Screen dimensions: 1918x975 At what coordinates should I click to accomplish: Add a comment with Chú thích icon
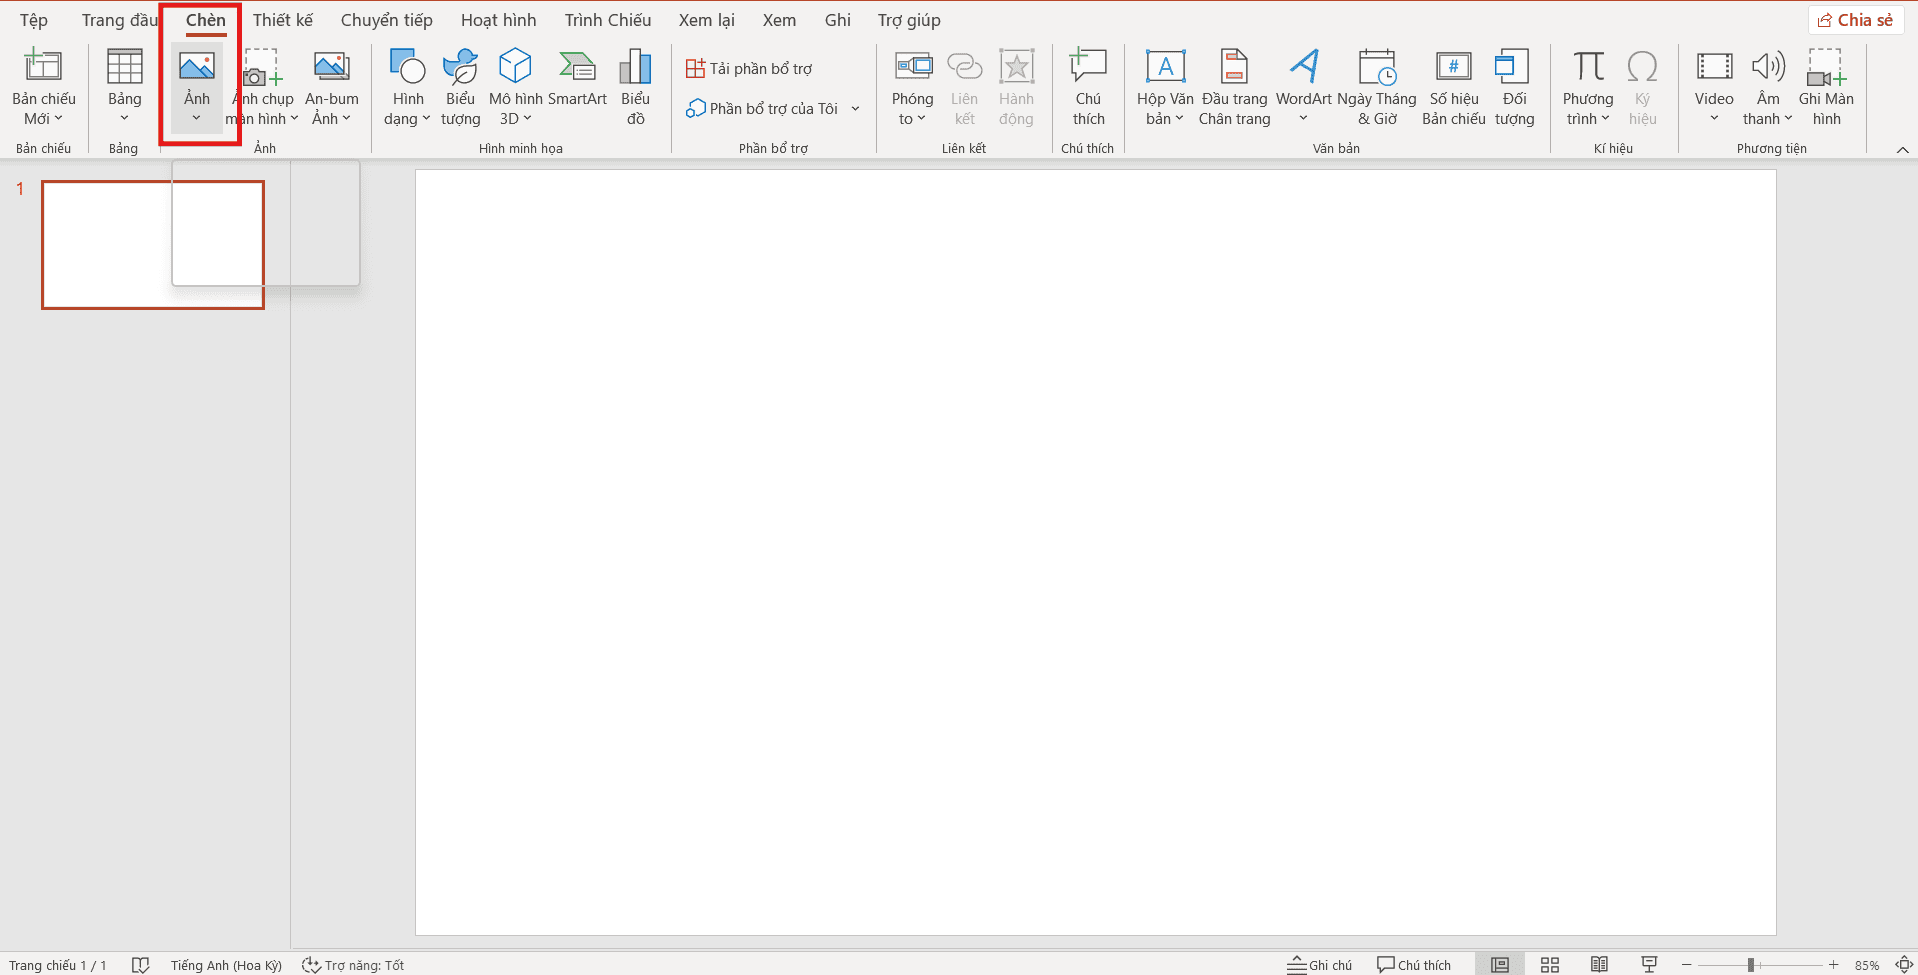coord(1088,68)
